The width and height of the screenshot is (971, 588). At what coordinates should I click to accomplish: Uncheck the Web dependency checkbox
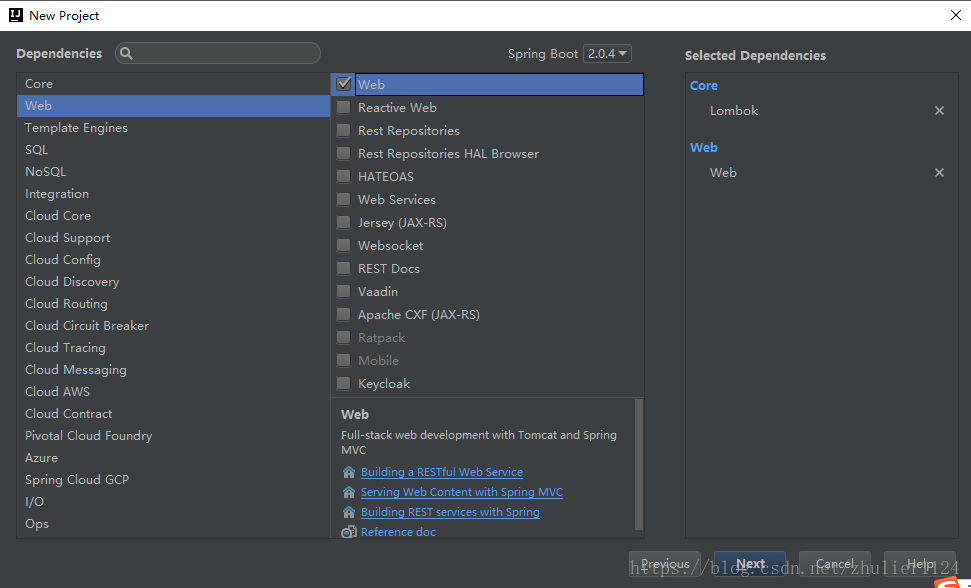pos(344,85)
